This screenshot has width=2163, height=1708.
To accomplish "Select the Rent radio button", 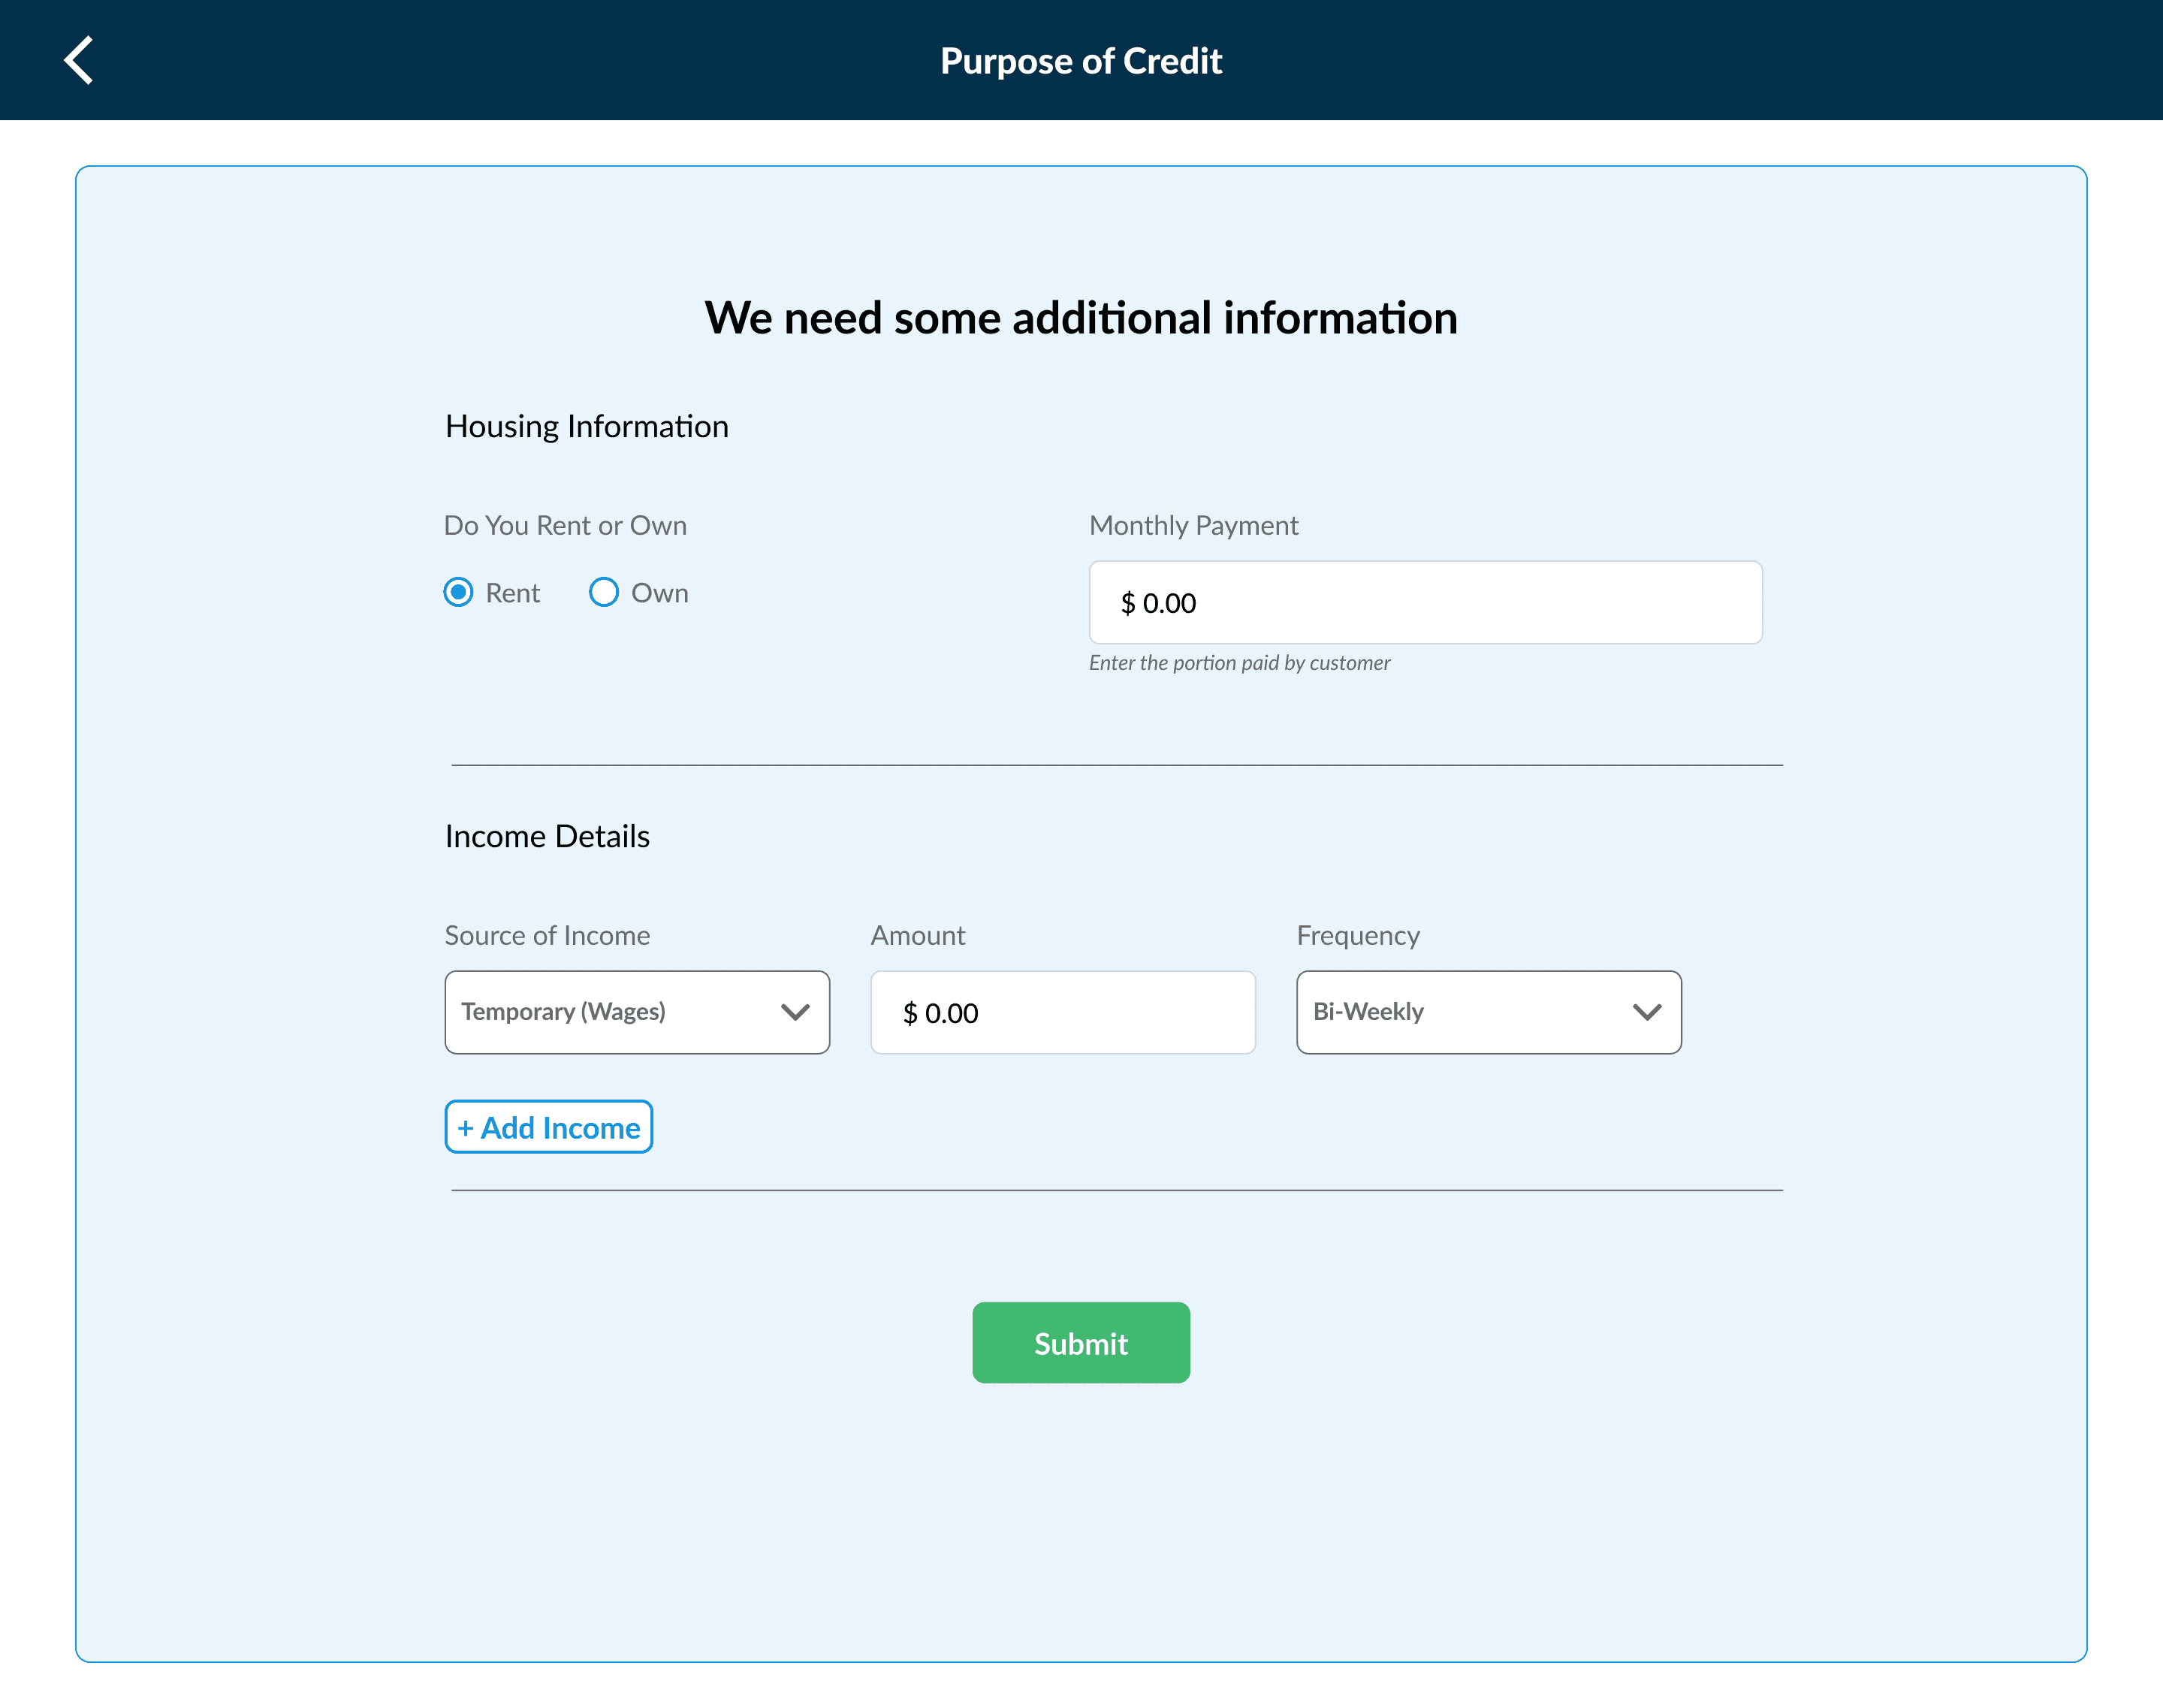I will click(458, 593).
